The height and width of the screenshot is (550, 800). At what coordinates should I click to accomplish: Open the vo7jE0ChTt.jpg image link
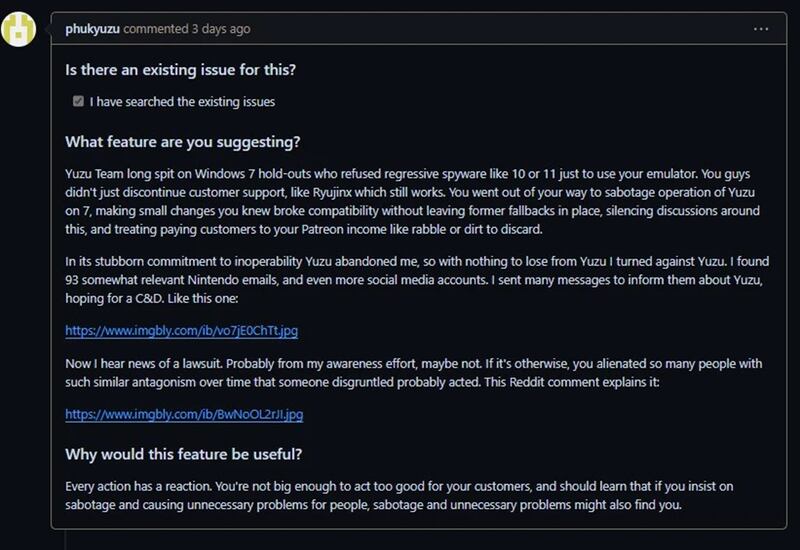tap(181, 330)
